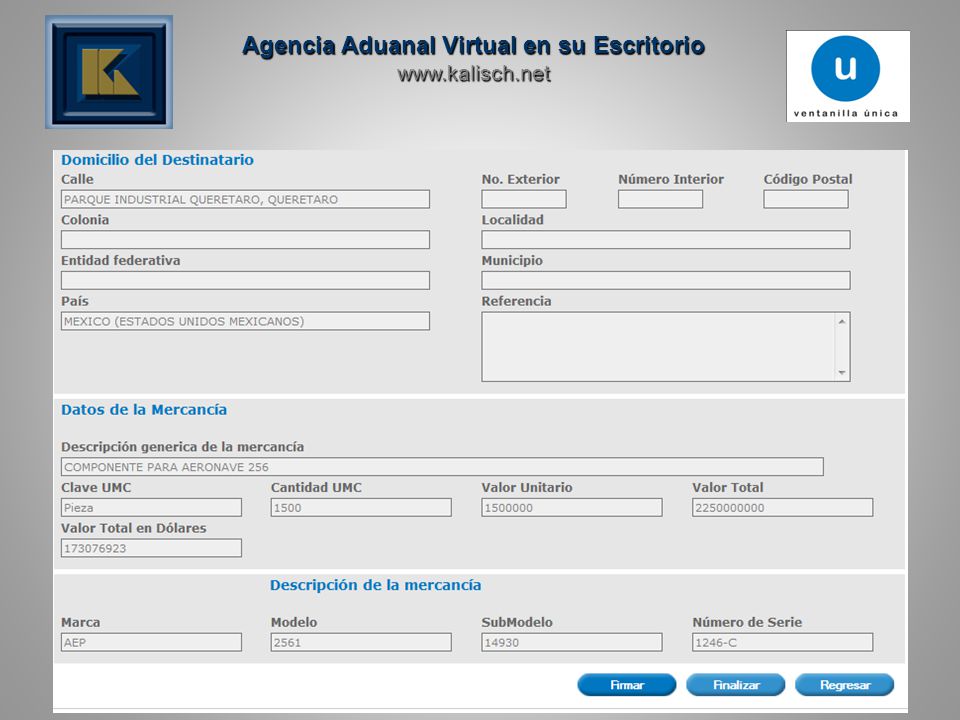Image resolution: width=960 pixels, height=720 pixels.
Task: Click the Calle label
Action: 77,179
